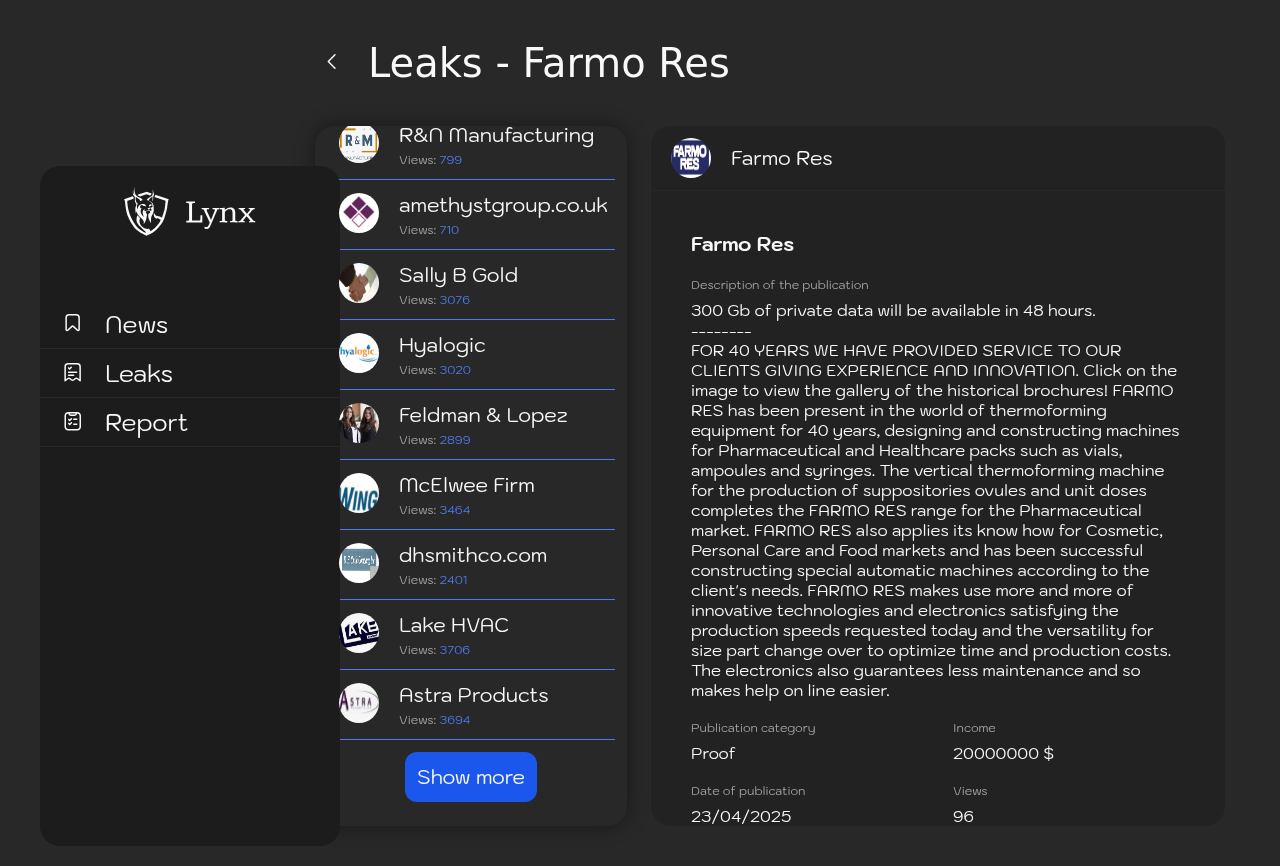Image resolution: width=1280 pixels, height=866 pixels.
Task: Click the Hyalogic views count 3020
Action: (x=455, y=370)
